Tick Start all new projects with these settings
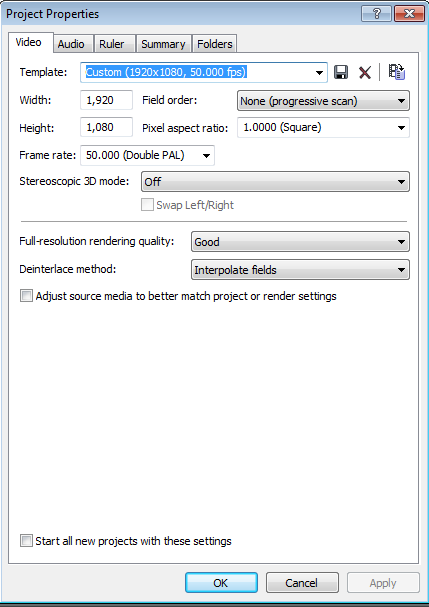The image size is (429, 607). pos(26,541)
